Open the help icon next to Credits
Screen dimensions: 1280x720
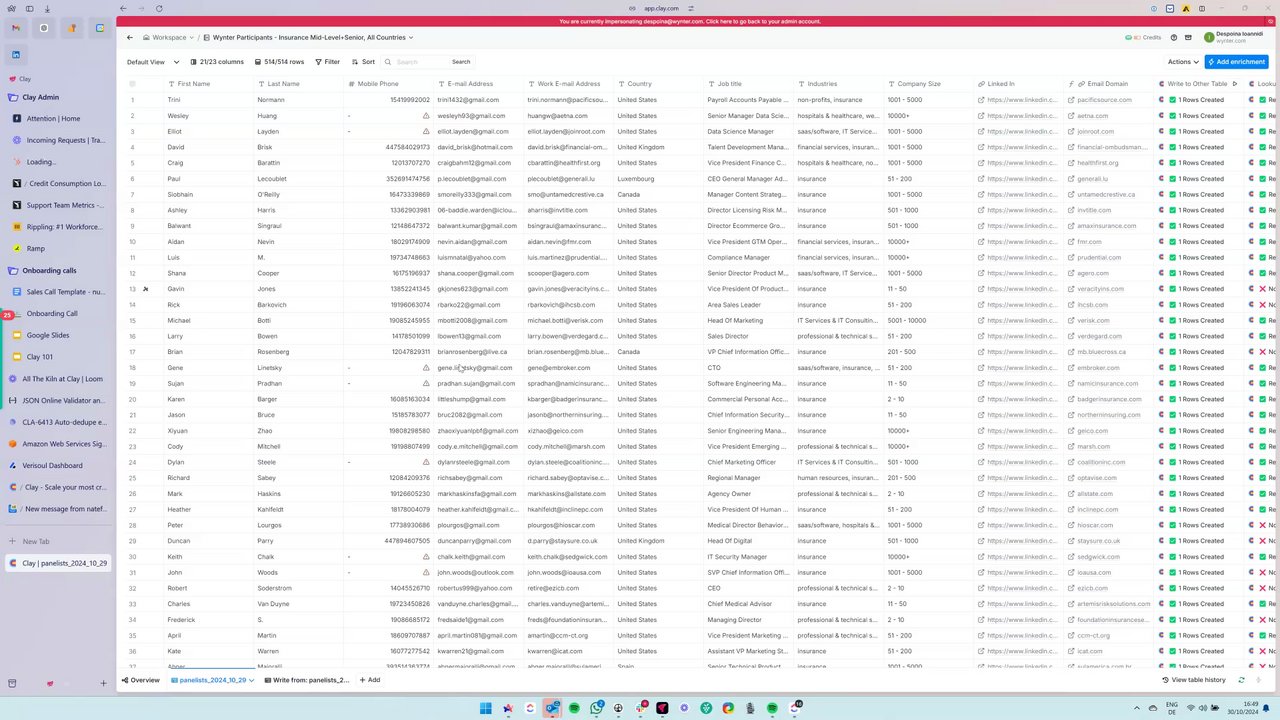1175,37
